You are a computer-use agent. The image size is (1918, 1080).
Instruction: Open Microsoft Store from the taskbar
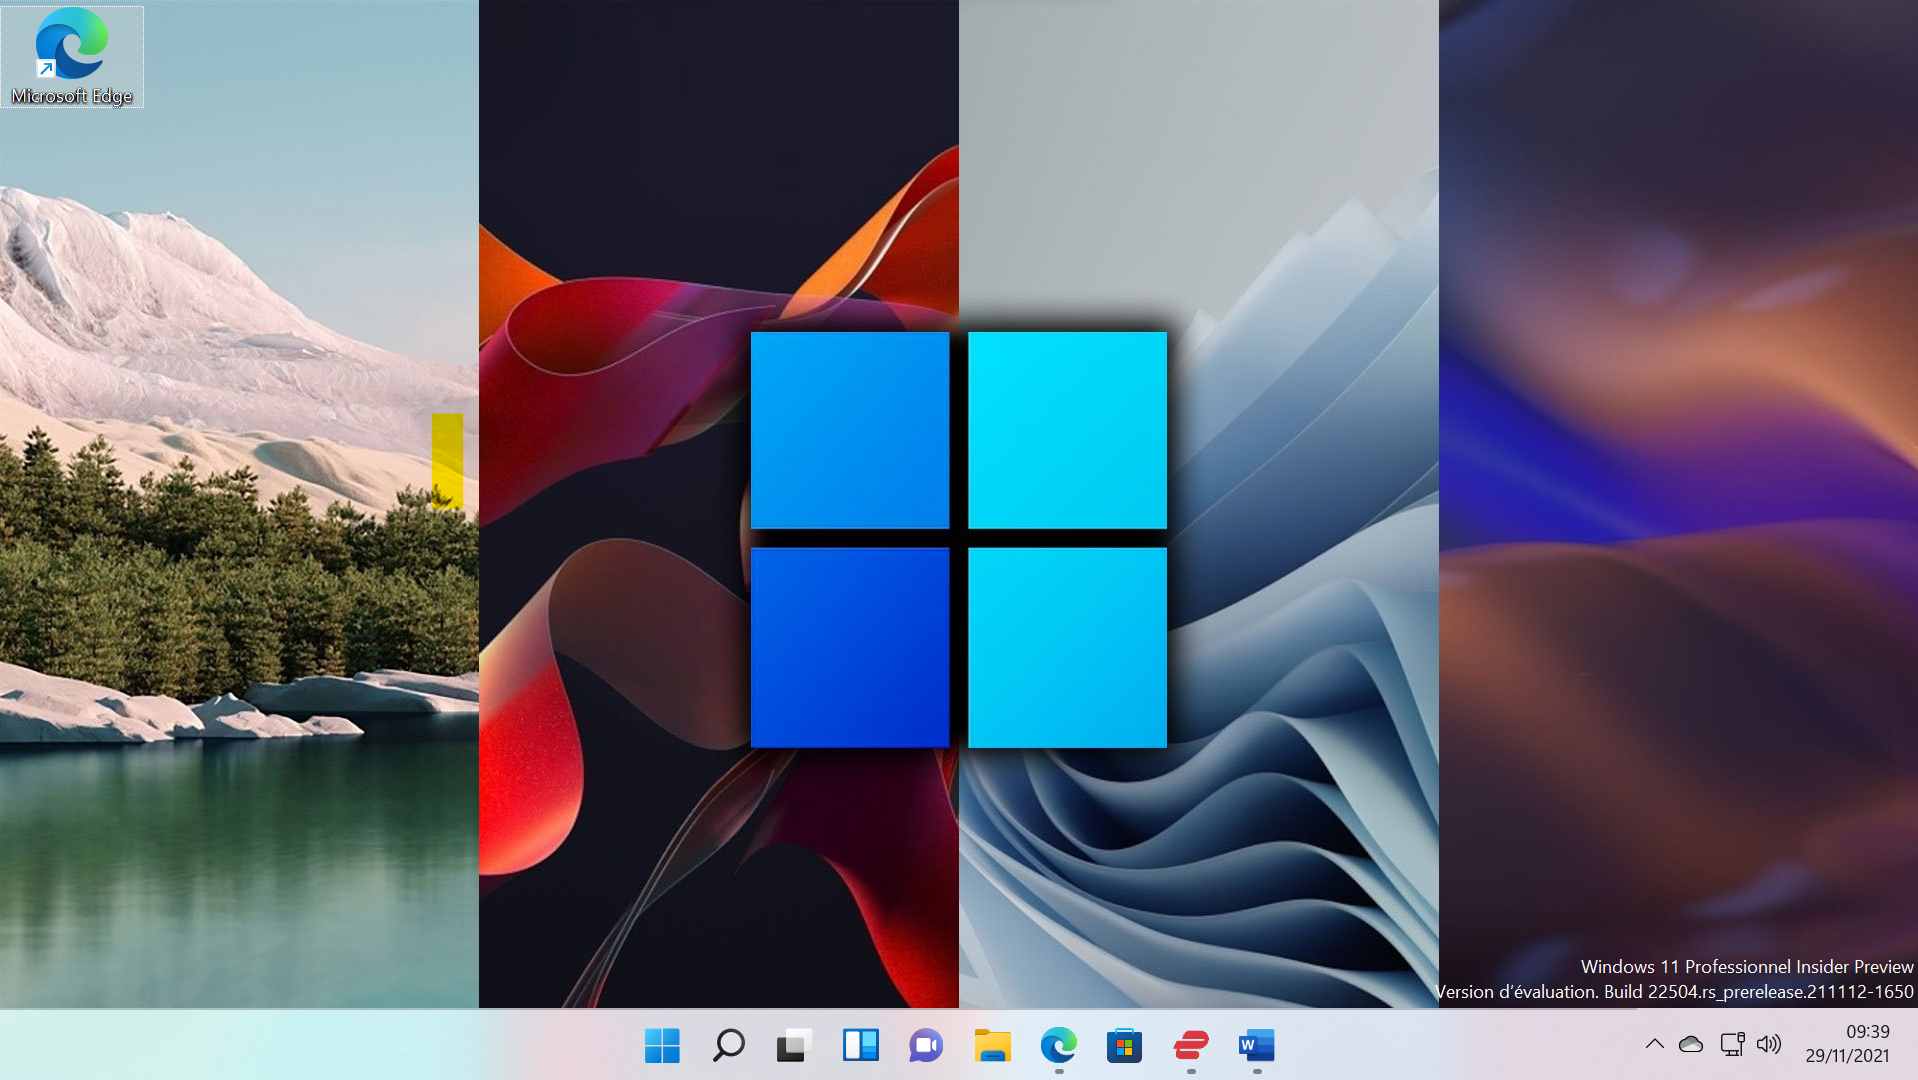pyautogui.click(x=1124, y=1046)
